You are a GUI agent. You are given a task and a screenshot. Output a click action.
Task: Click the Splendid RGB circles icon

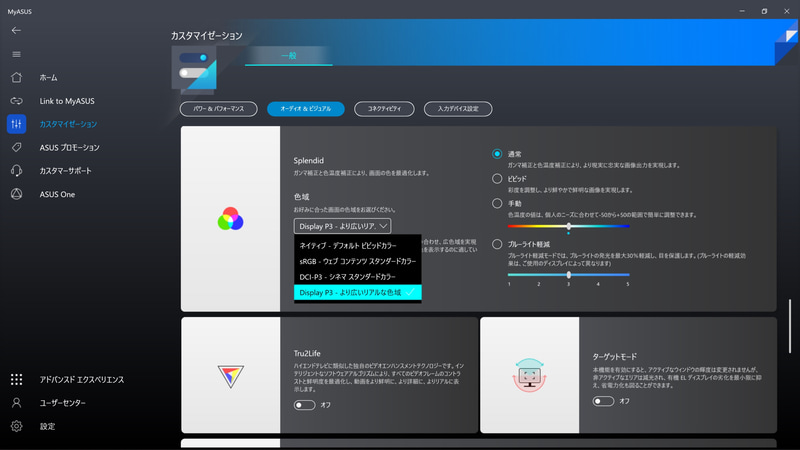[x=231, y=219]
